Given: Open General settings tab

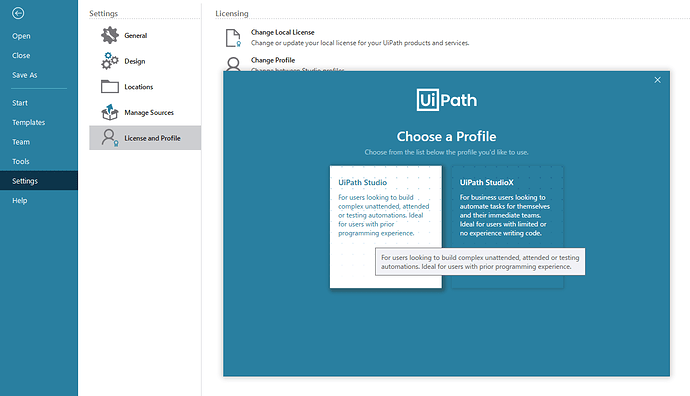Looking at the screenshot, I should click(x=145, y=35).
